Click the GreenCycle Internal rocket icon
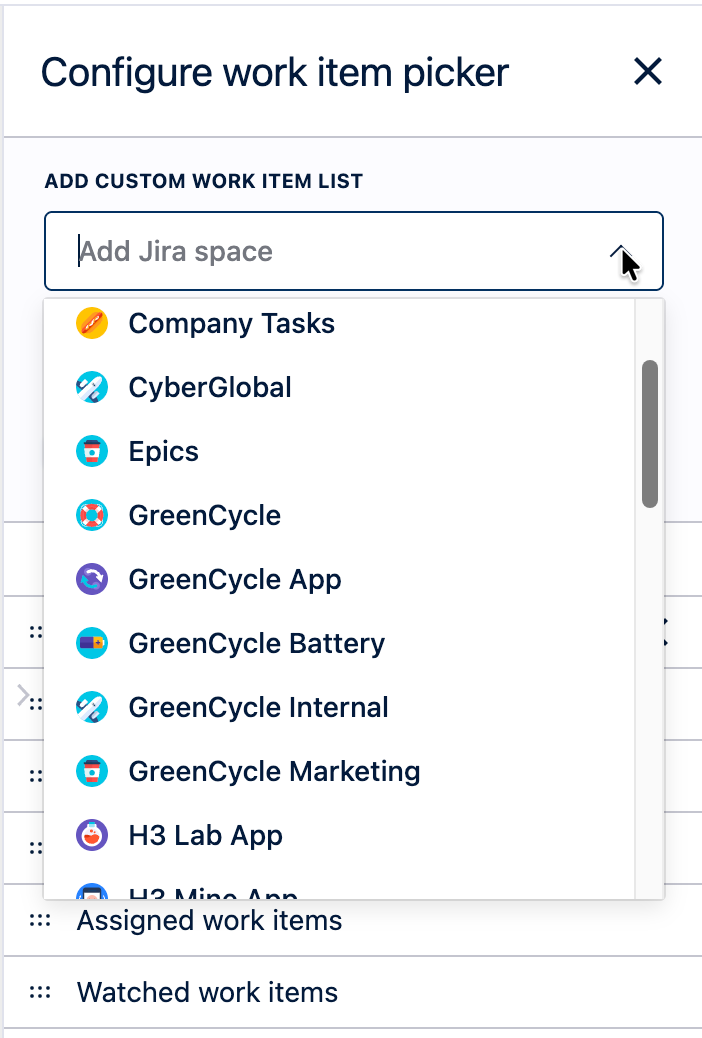Screen dimensions: 702x1038 [x=92, y=708]
